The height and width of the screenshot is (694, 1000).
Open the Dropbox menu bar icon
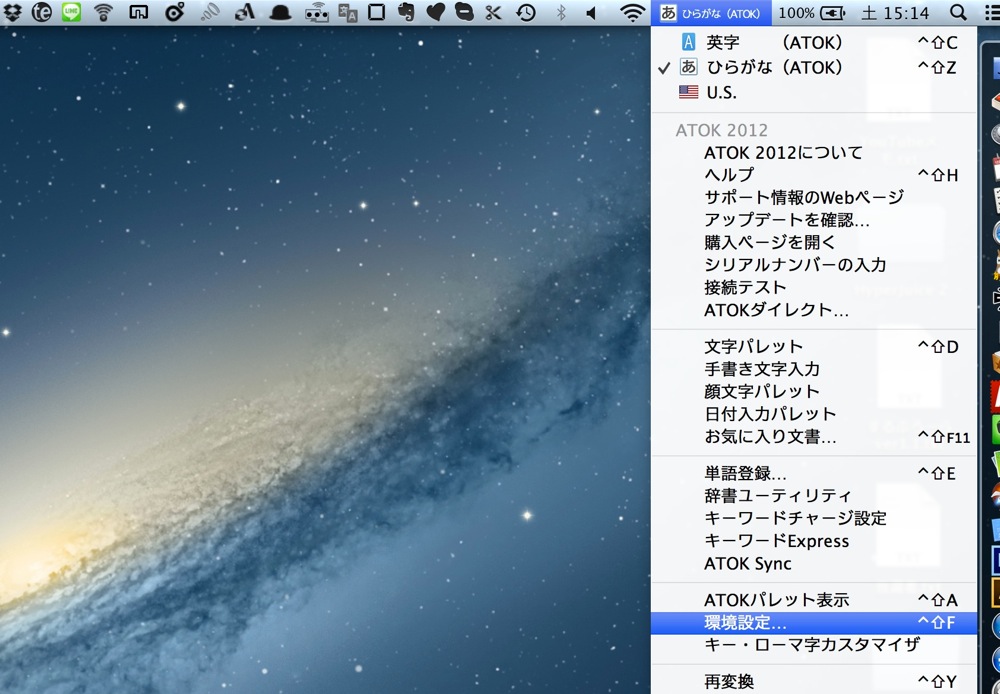[11, 12]
